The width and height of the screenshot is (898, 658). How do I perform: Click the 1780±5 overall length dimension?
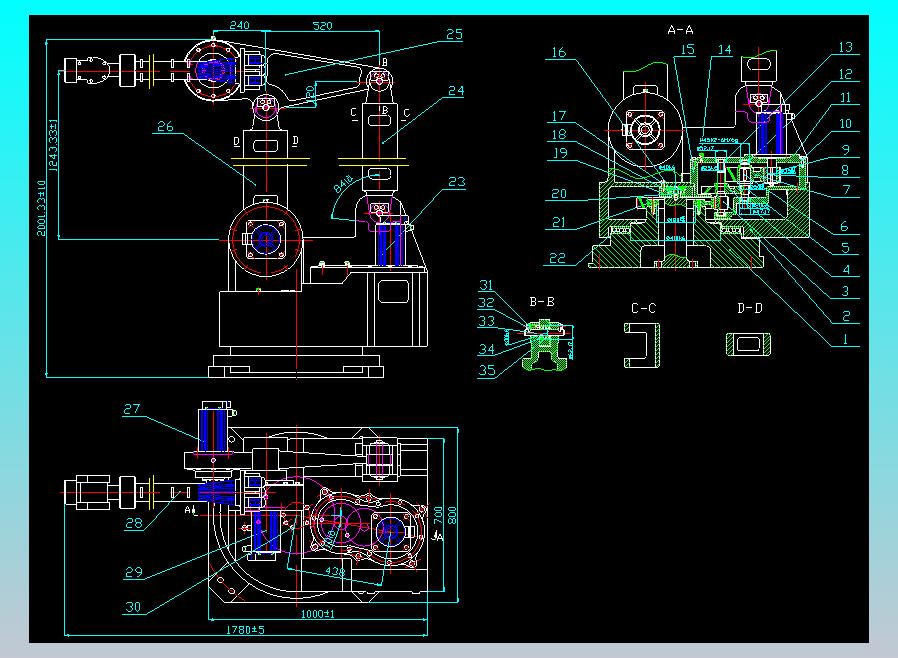point(245,630)
